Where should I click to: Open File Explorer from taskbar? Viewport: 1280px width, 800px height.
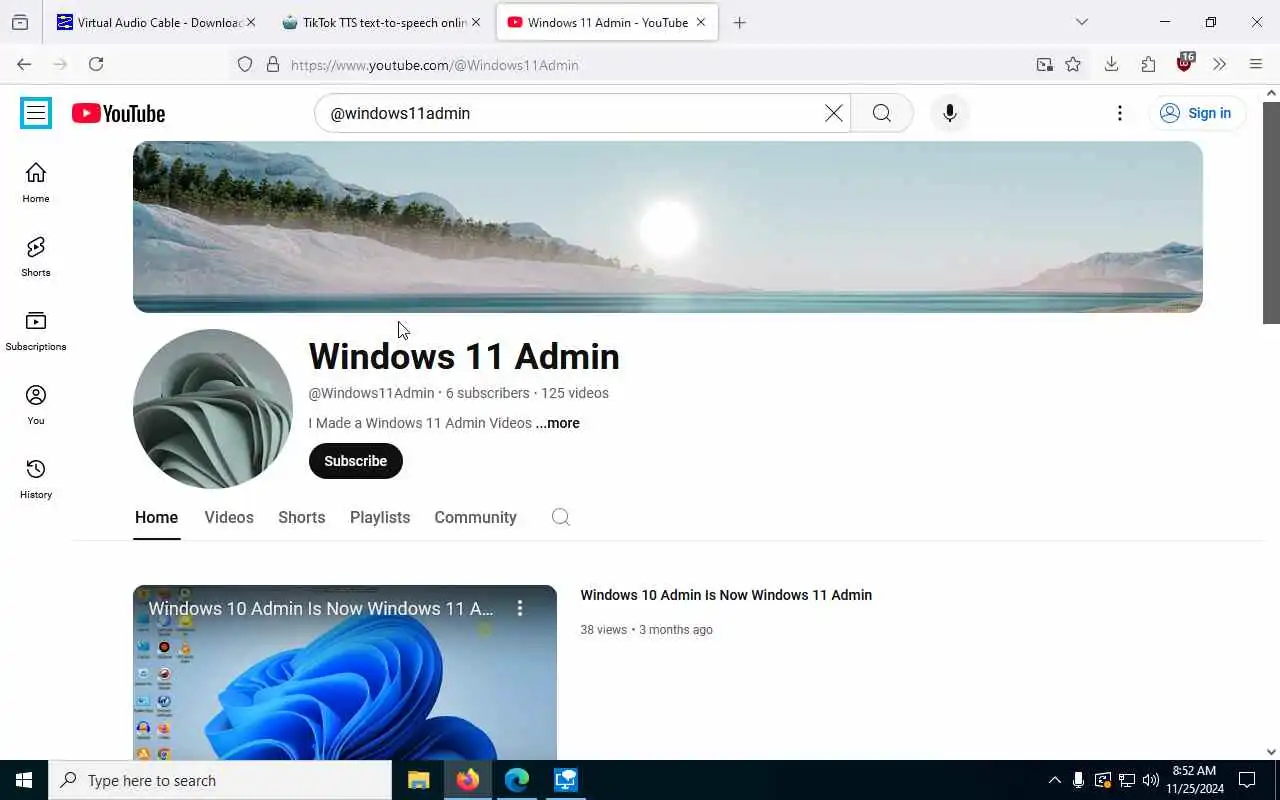[x=419, y=780]
